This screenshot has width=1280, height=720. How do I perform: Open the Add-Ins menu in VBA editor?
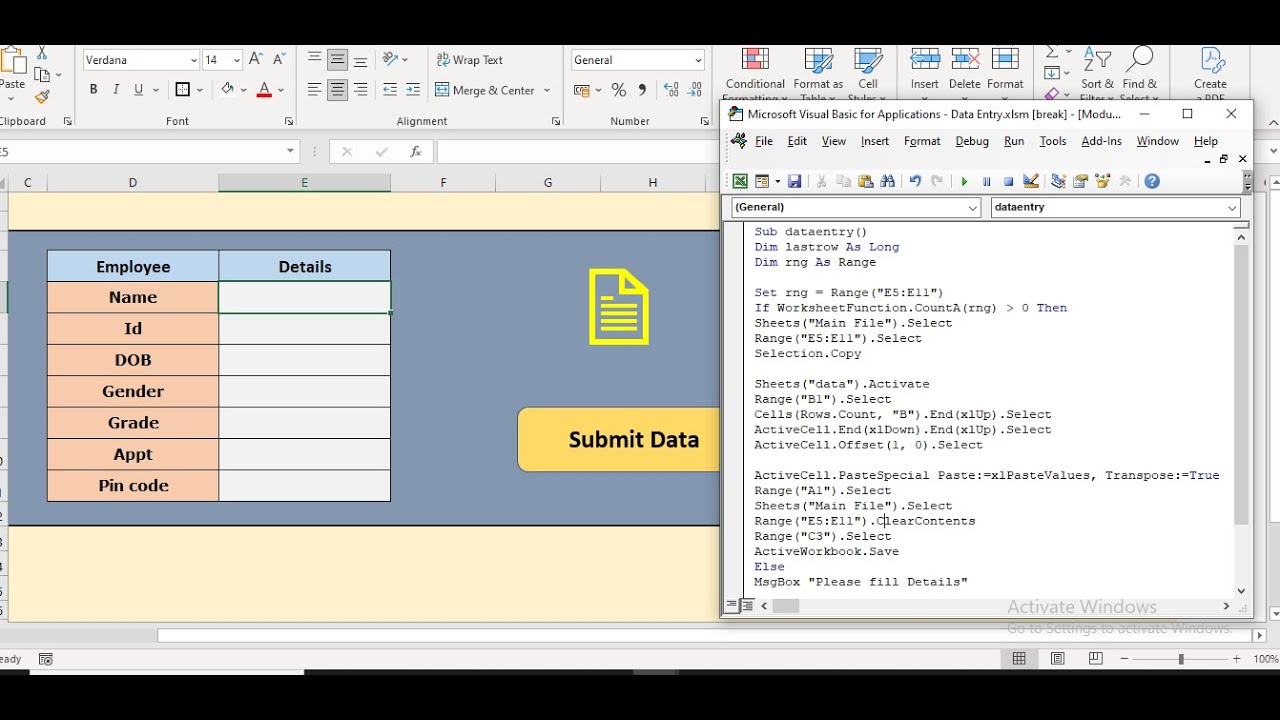click(1101, 141)
